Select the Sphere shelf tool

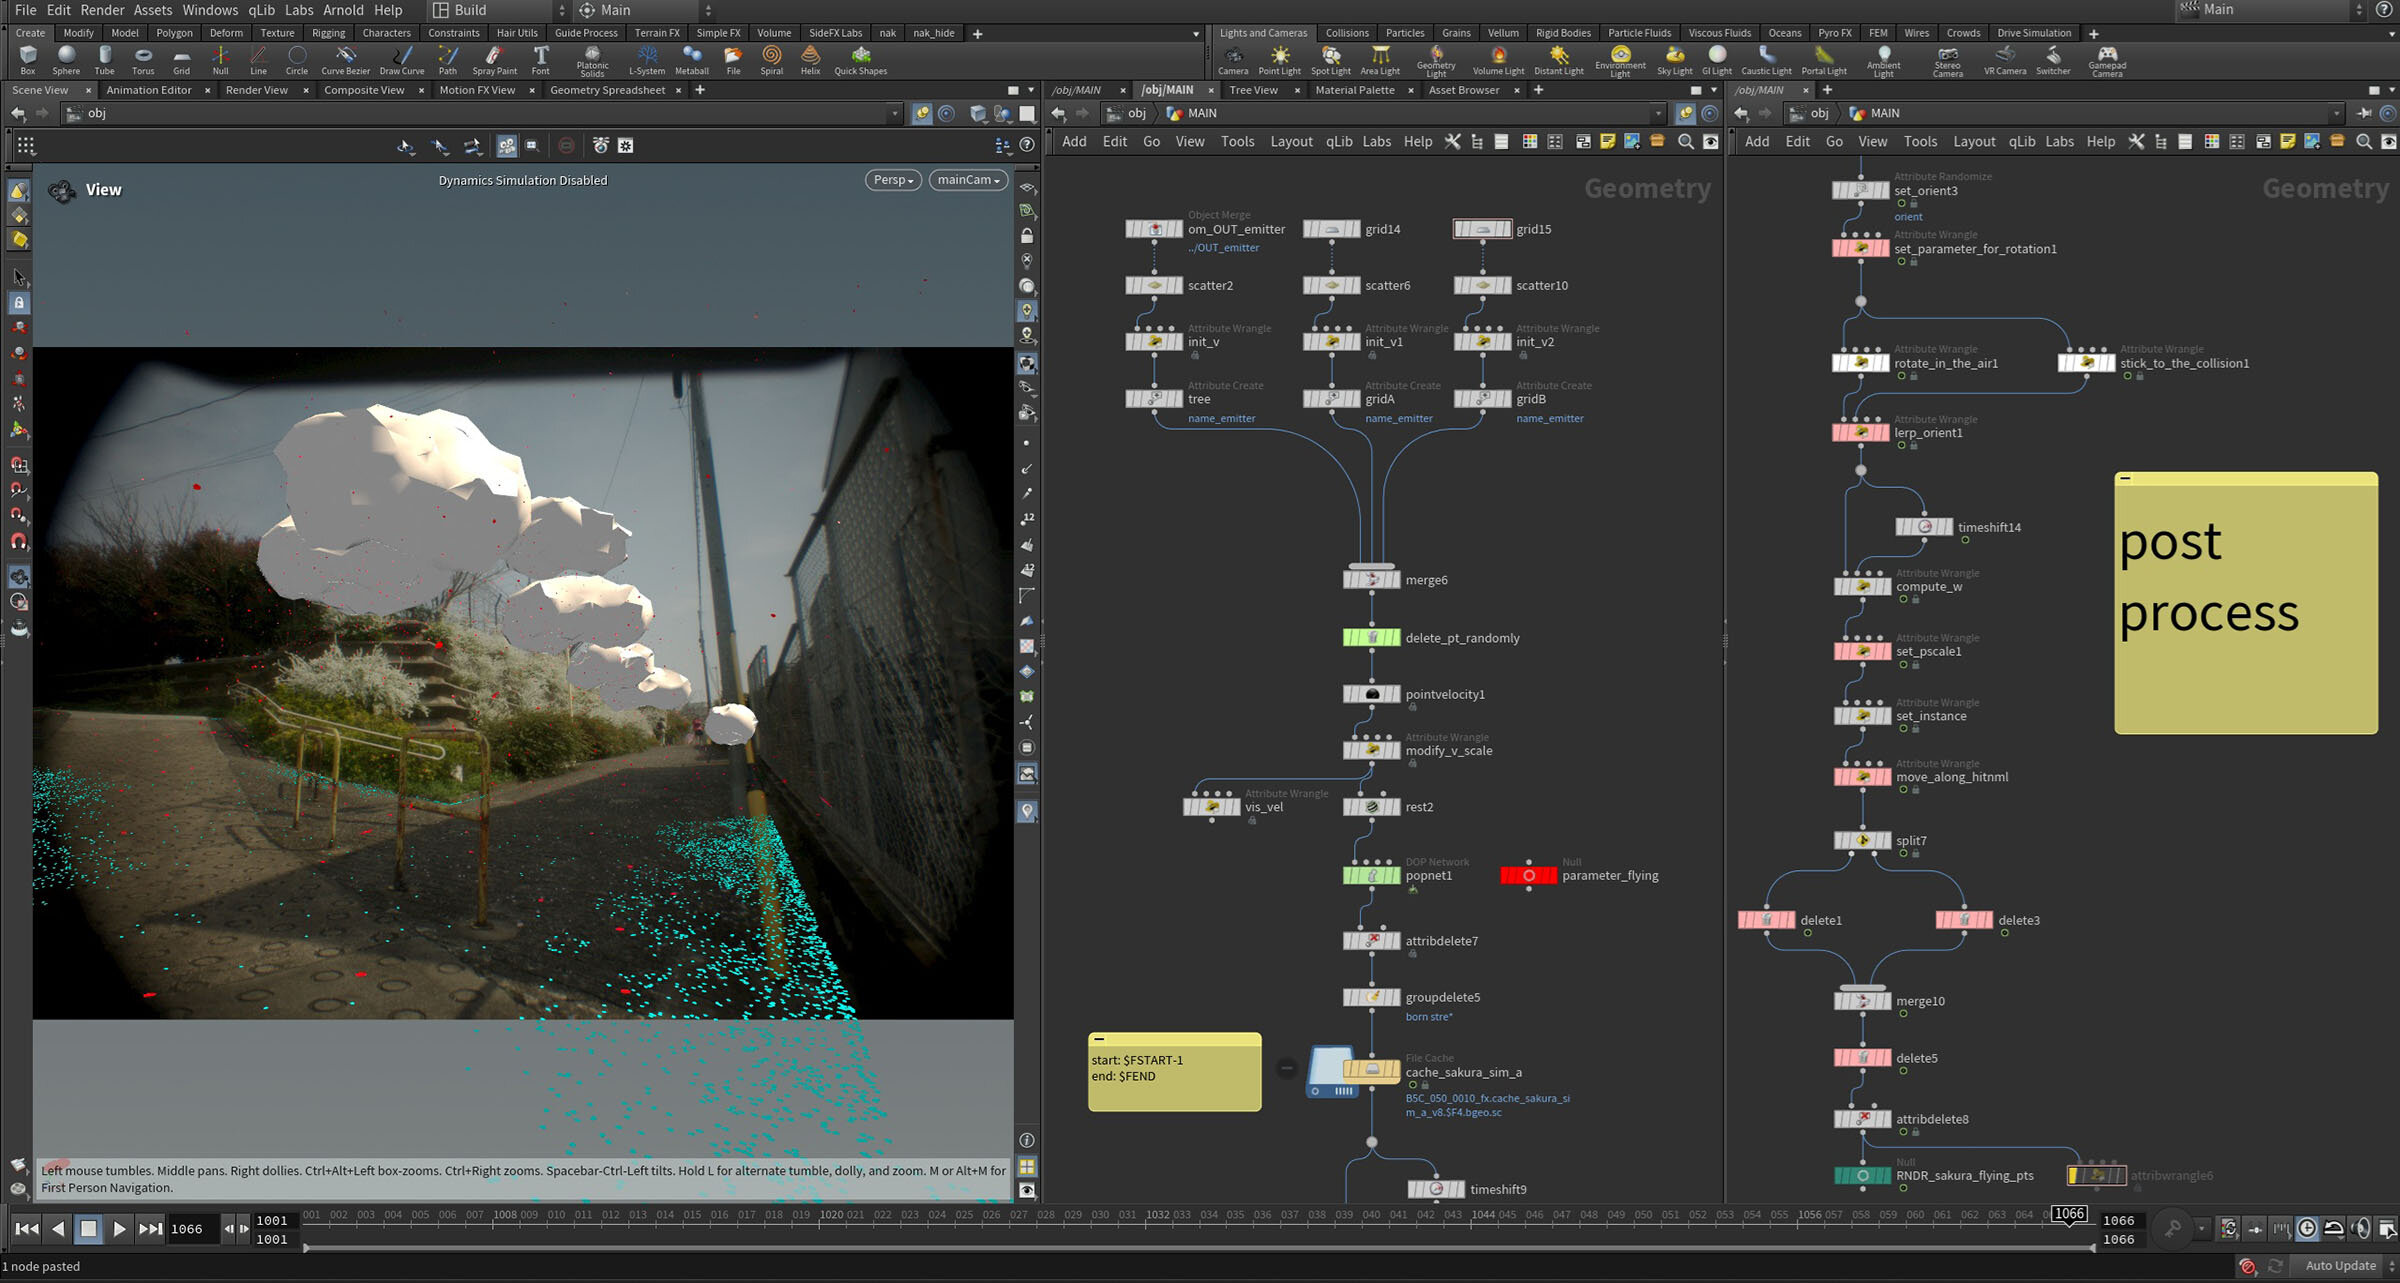pyautogui.click(x=66, y=59)
